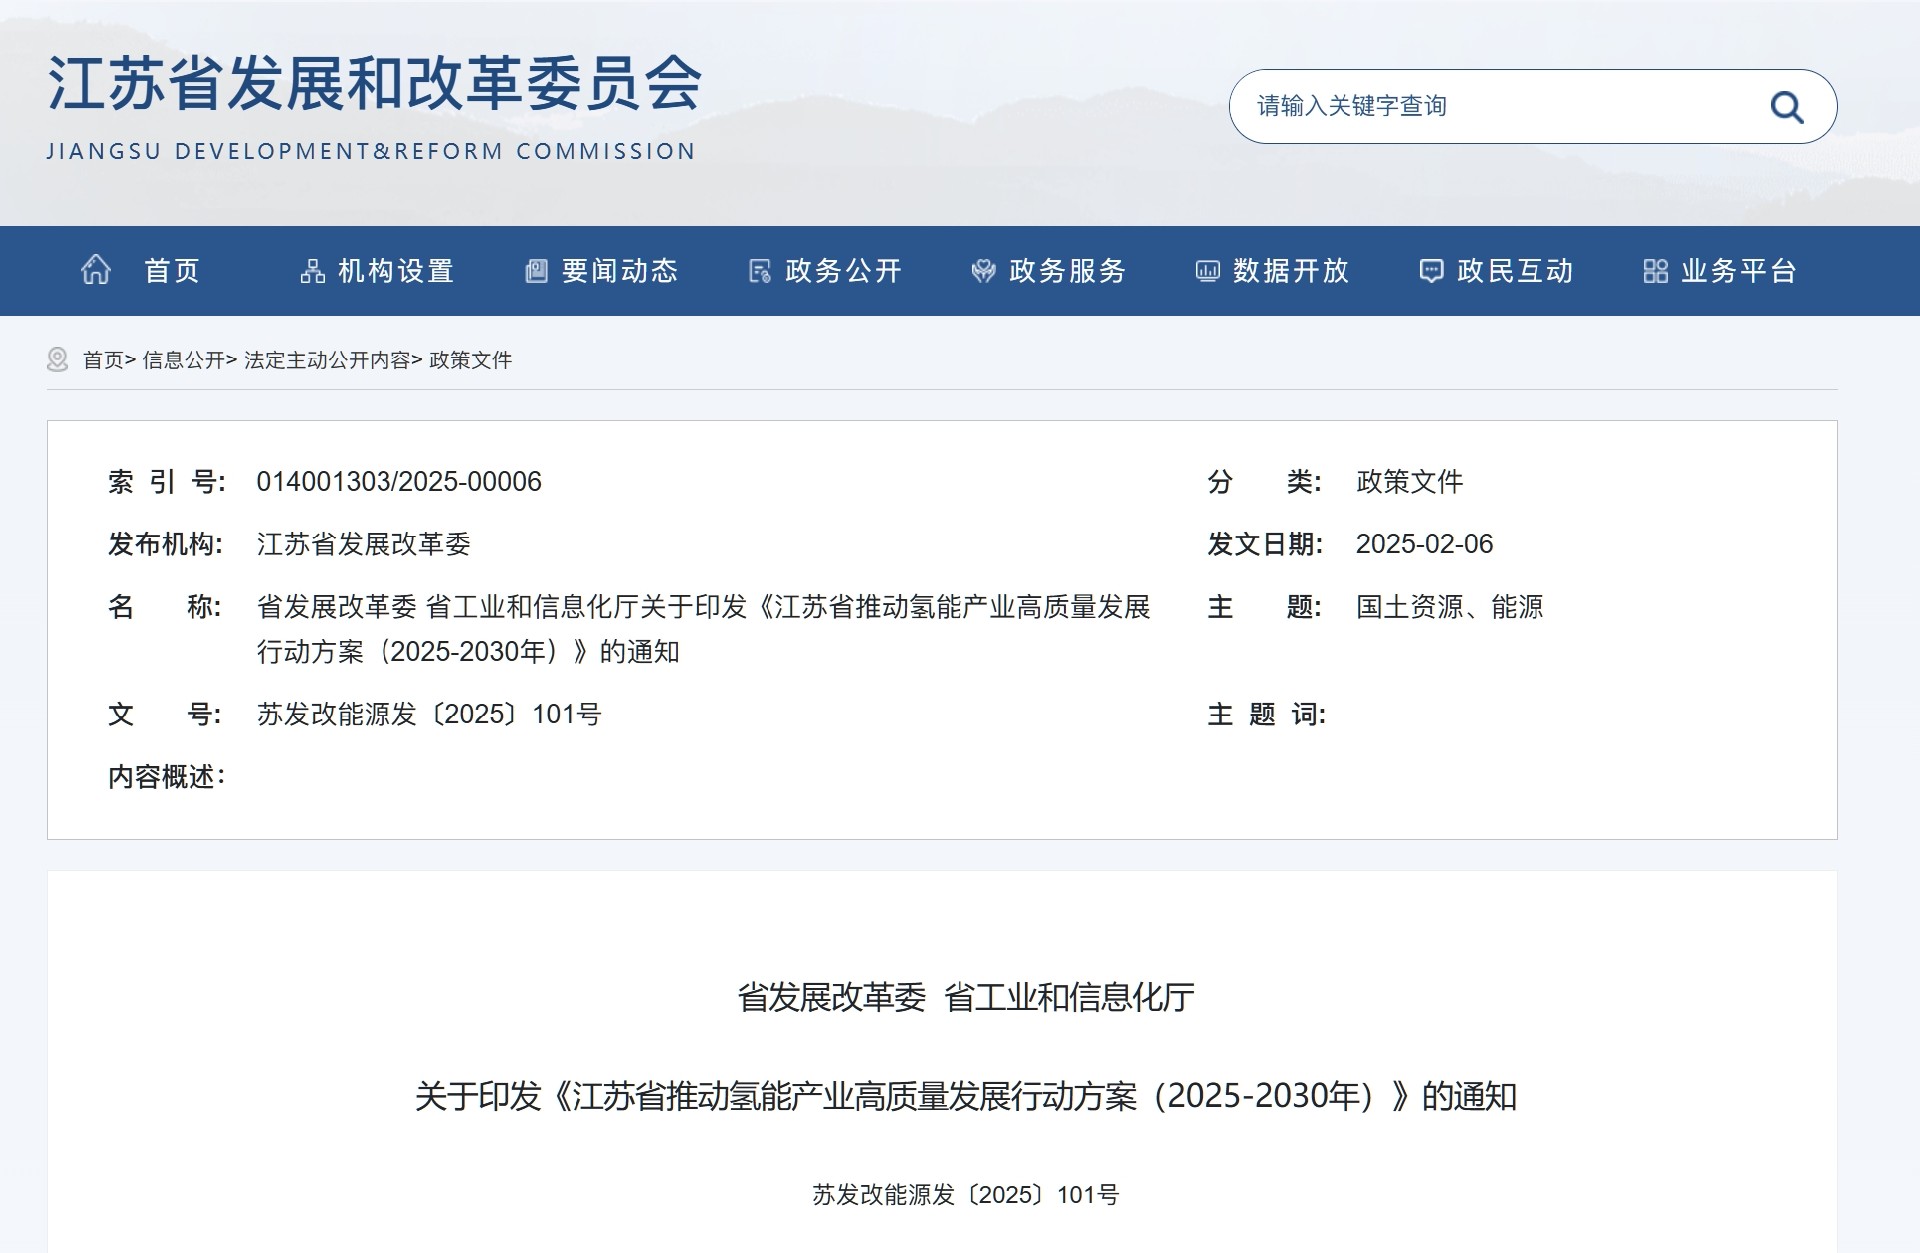Click the 政民互动 chat bubble icon
Screen dimensions: 1920x1253
(x=1431, y=271)
